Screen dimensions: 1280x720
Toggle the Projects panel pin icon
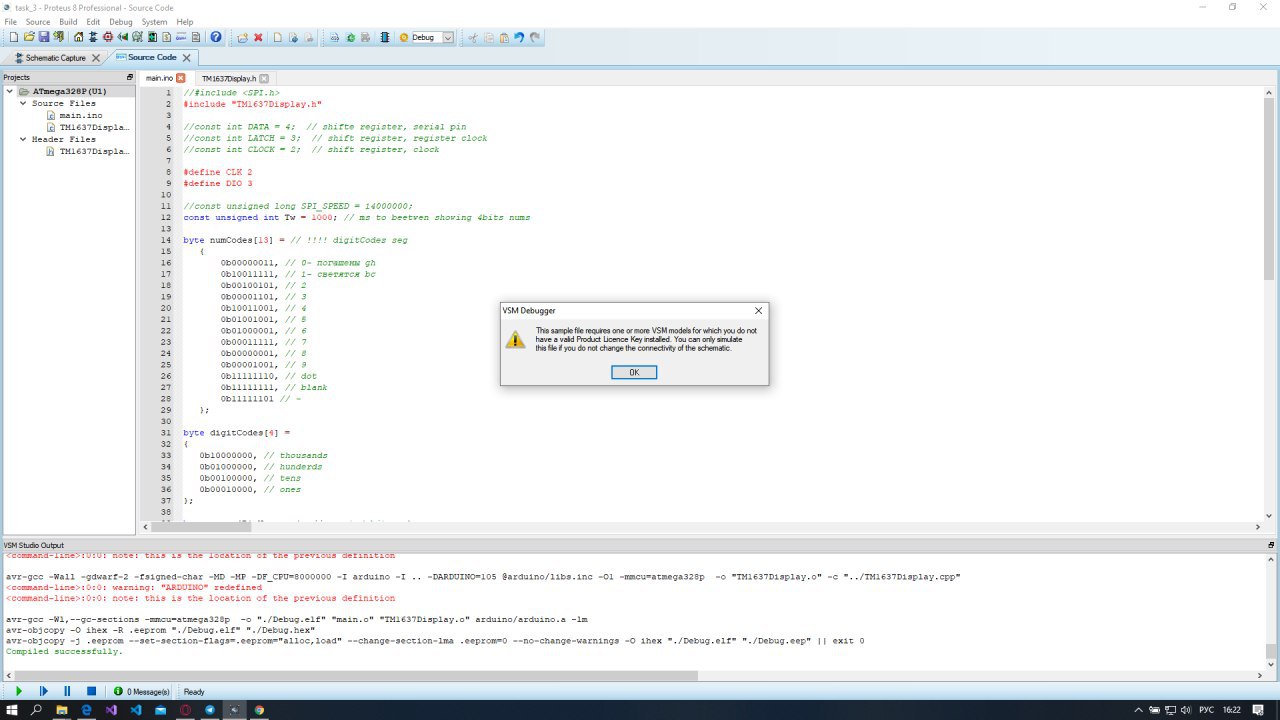pos(129,77)
